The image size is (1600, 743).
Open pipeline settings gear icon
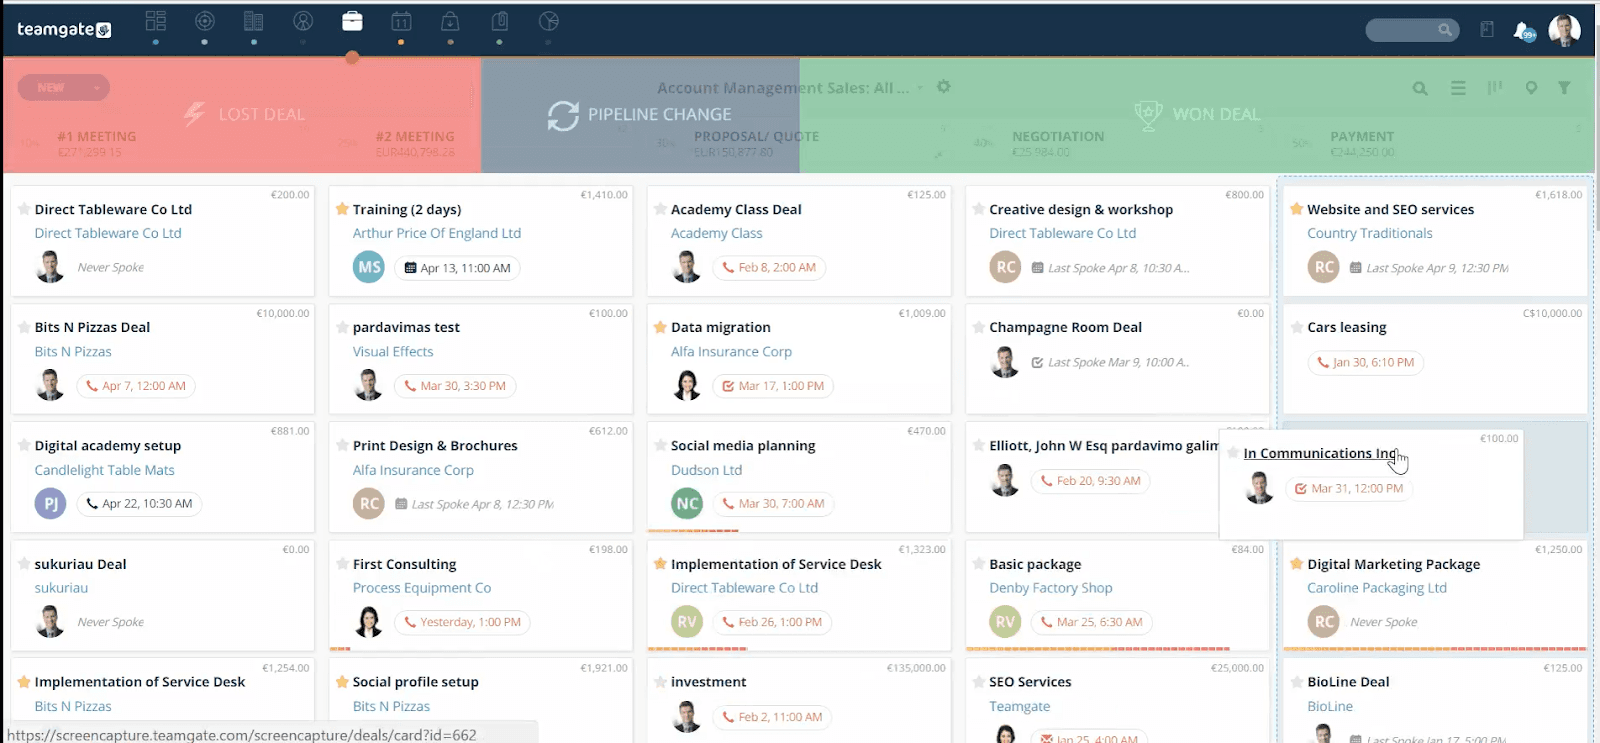coord(943,87)
